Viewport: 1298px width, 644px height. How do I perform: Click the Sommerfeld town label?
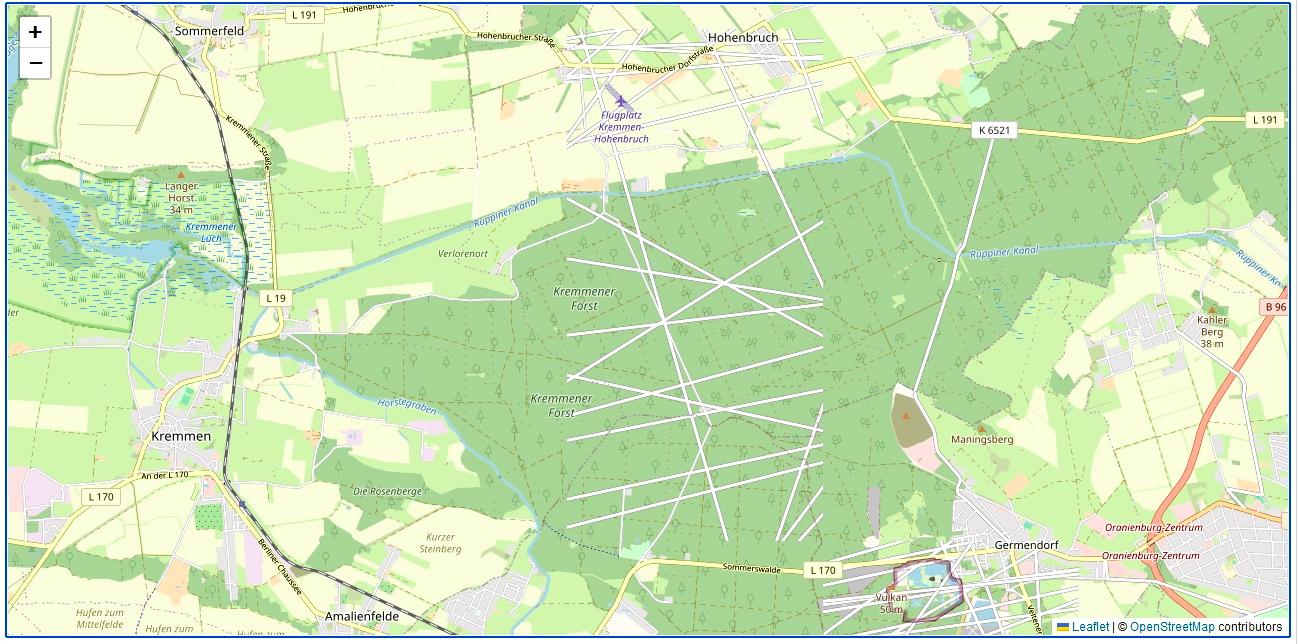pos(210,31)
